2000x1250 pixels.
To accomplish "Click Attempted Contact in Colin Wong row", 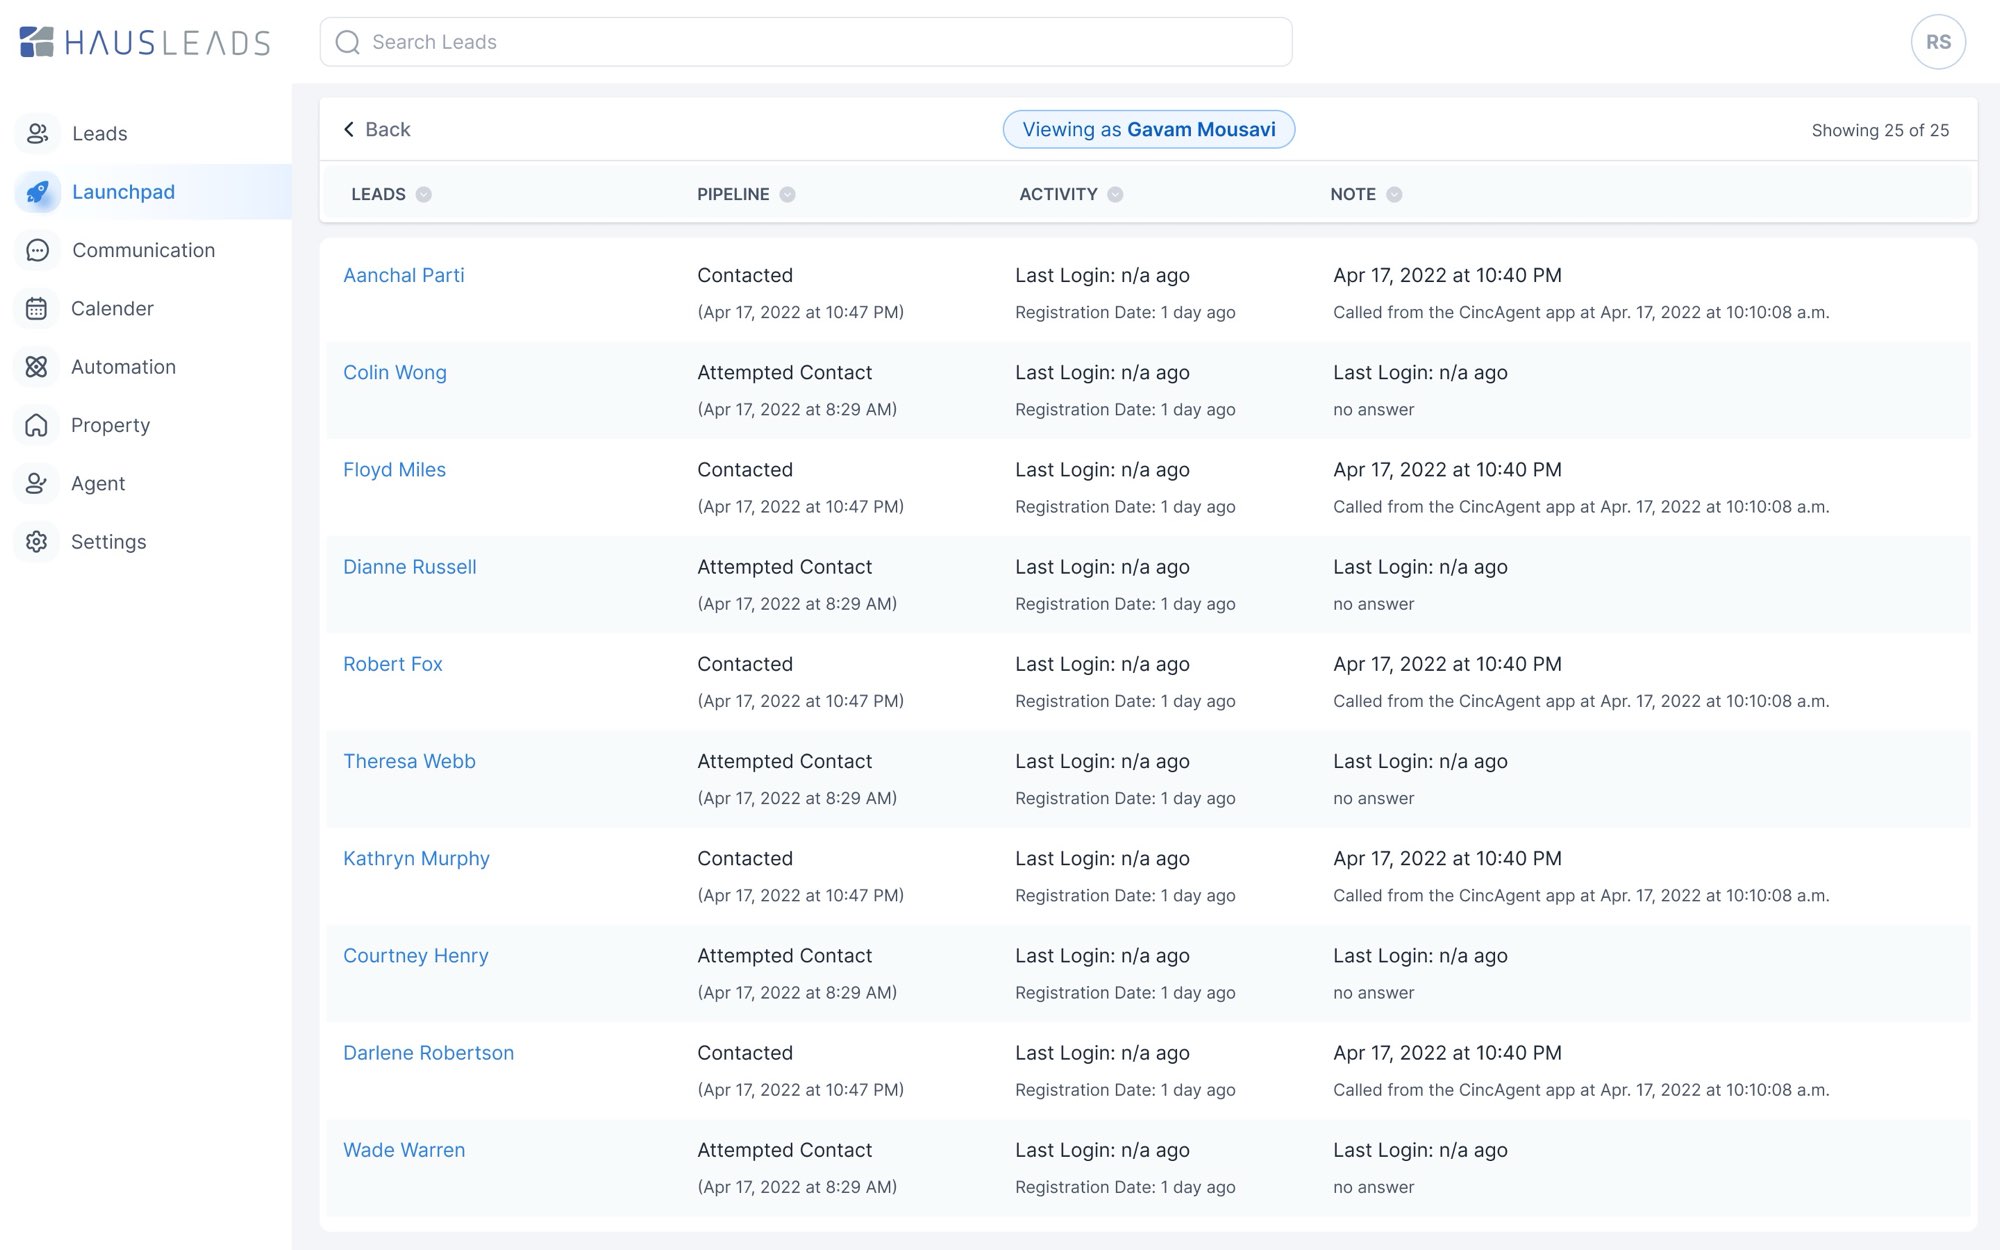I will pos(785,372).
